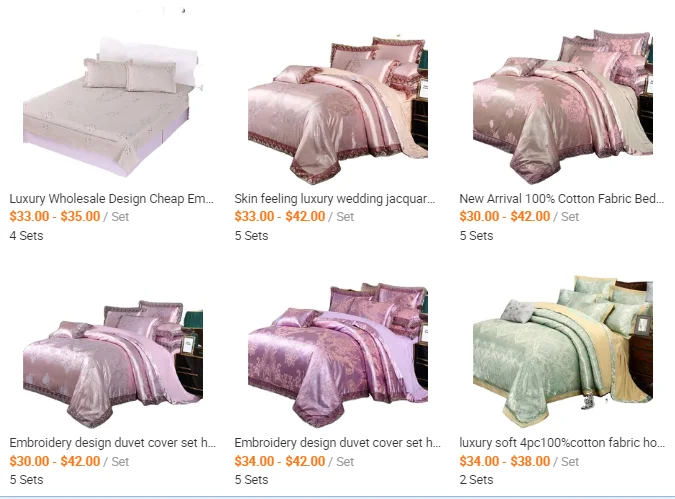Open the Skin feeling luxury wedding jacquar... title
The image size is (675, 499).
coord(335,199)
